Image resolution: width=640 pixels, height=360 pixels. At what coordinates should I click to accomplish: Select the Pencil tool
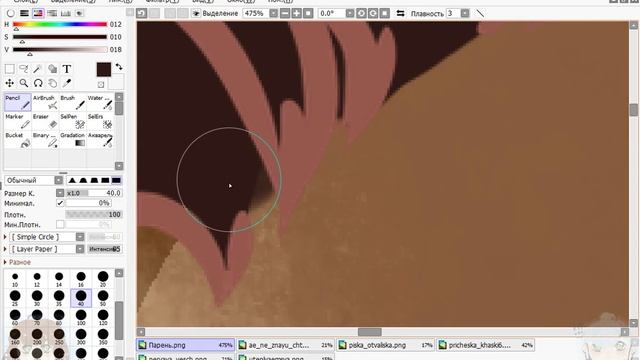tap(18, 102)
